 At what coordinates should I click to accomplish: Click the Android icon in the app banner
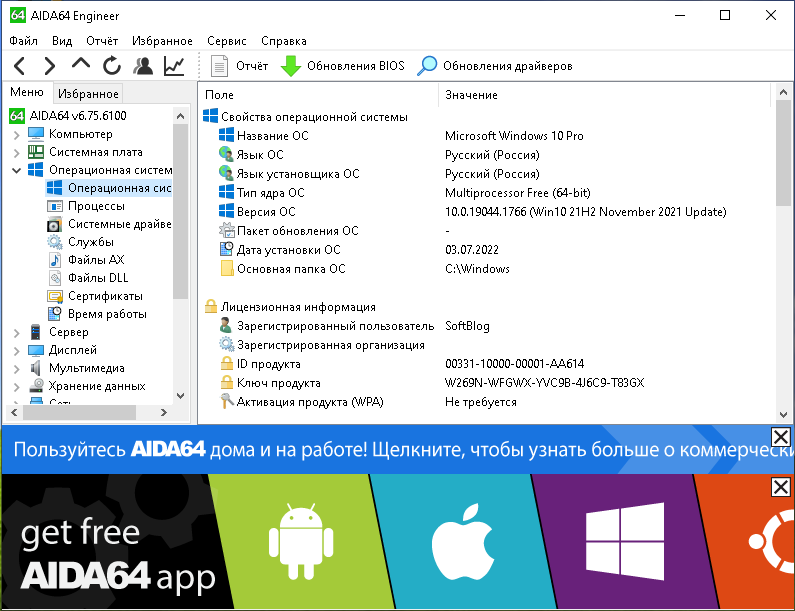[x=301, y=541]
